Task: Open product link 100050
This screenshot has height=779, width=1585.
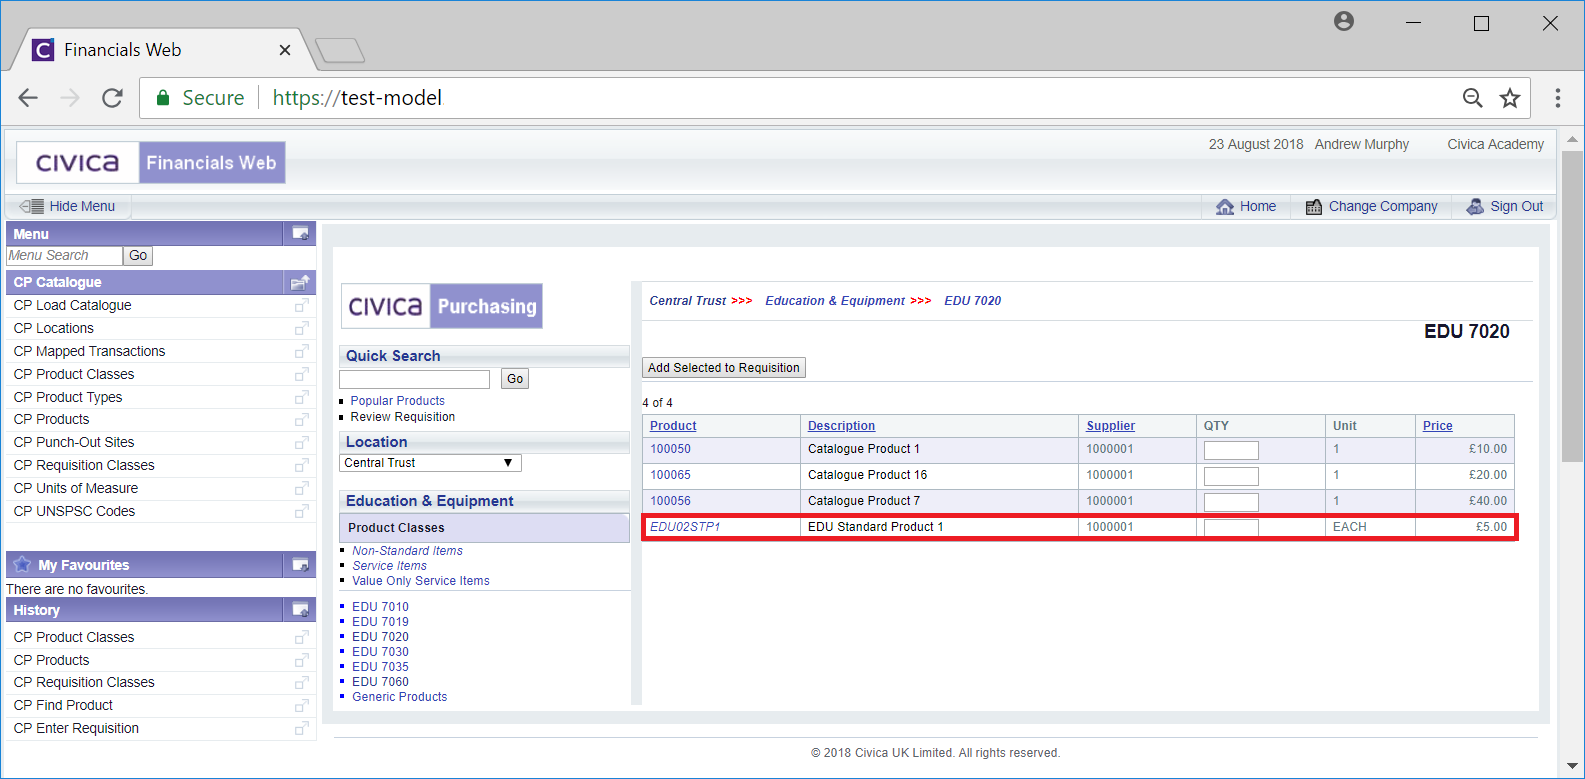Action: [671, 449]
